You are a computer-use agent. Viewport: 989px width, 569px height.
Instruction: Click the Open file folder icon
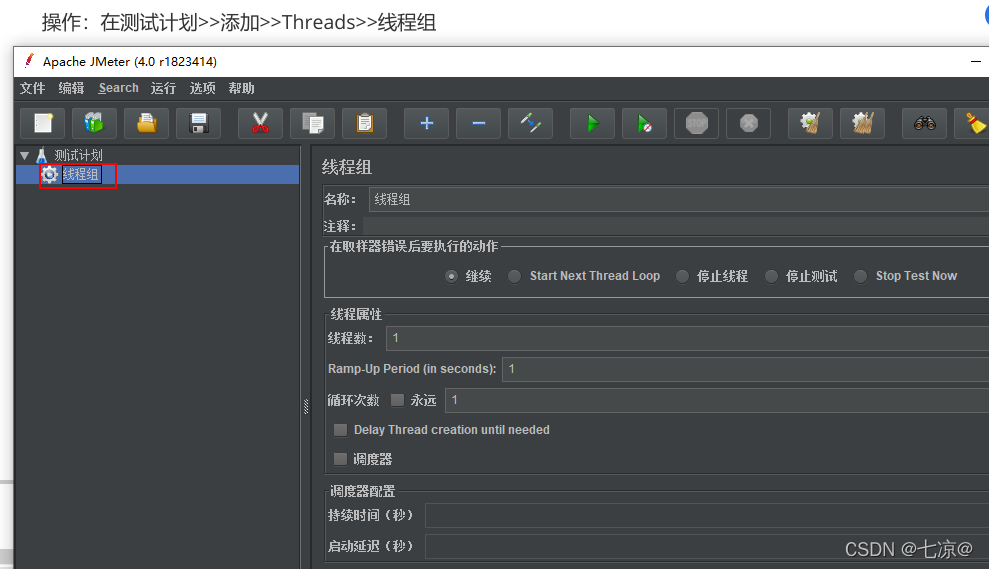pos(146,123)
